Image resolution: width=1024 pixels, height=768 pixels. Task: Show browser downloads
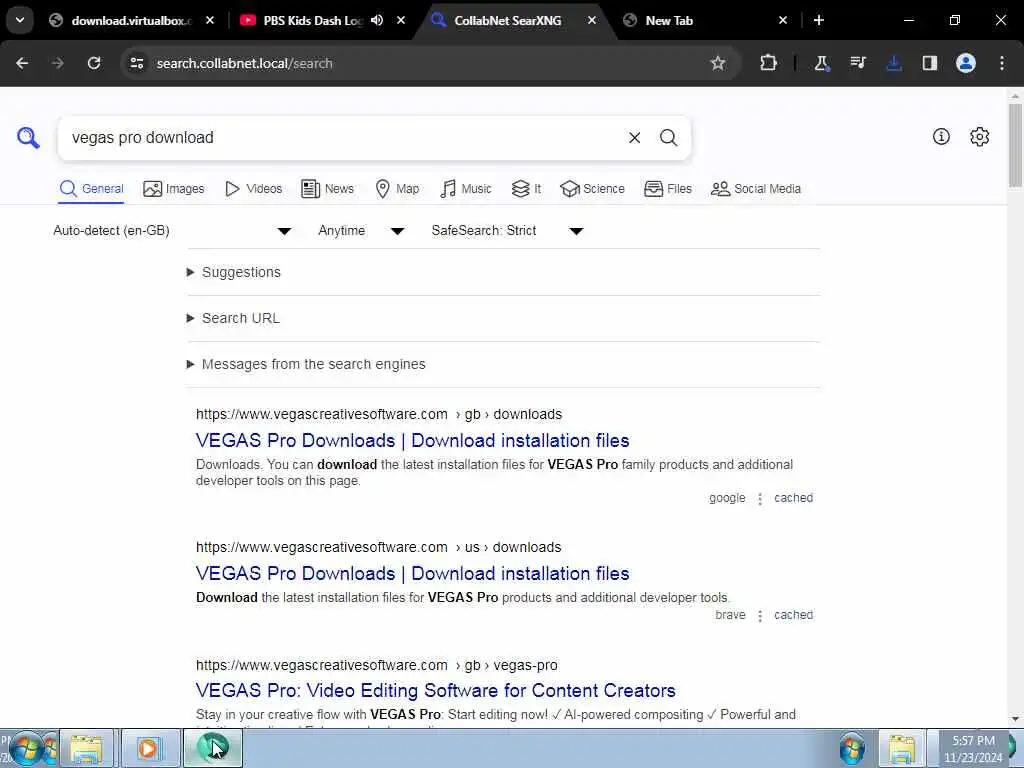(x=894, y=63)
